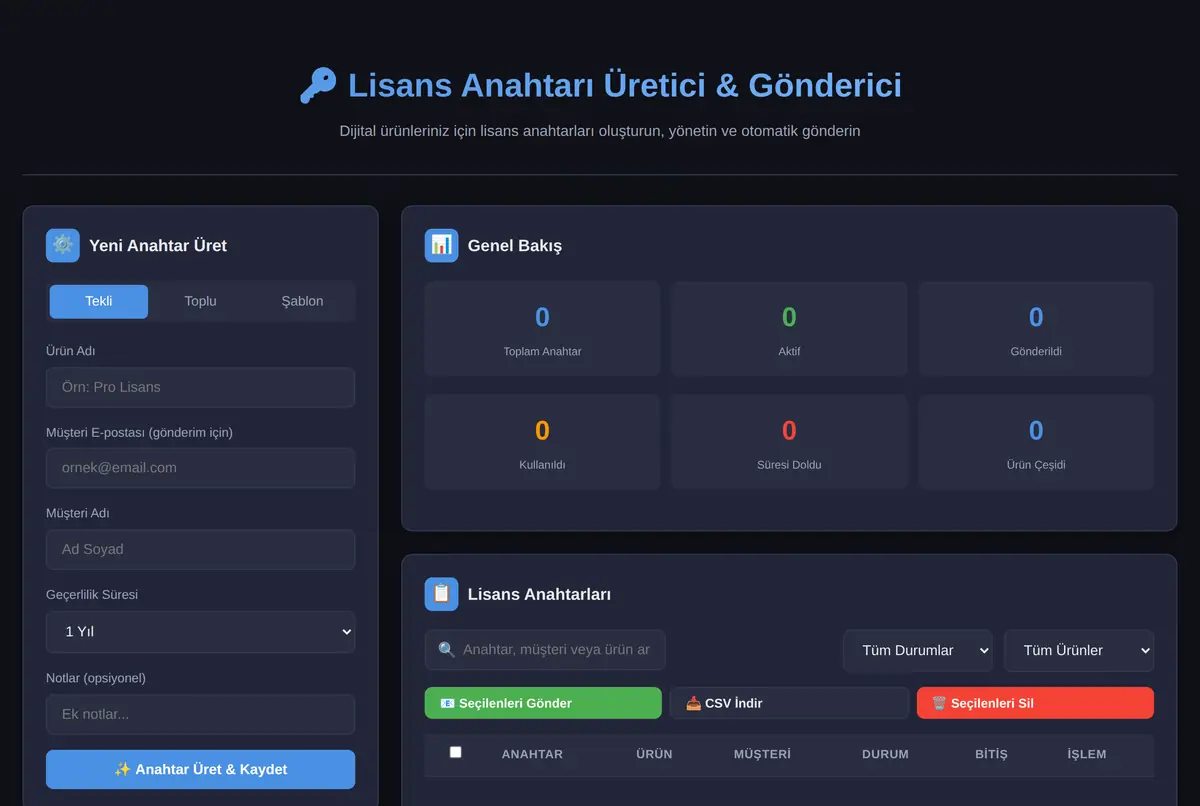The height and width of the screenshot is (806, 1200).
Task: Click the Yeni Anahtar Üret panel heading
Action: (158, 246)
